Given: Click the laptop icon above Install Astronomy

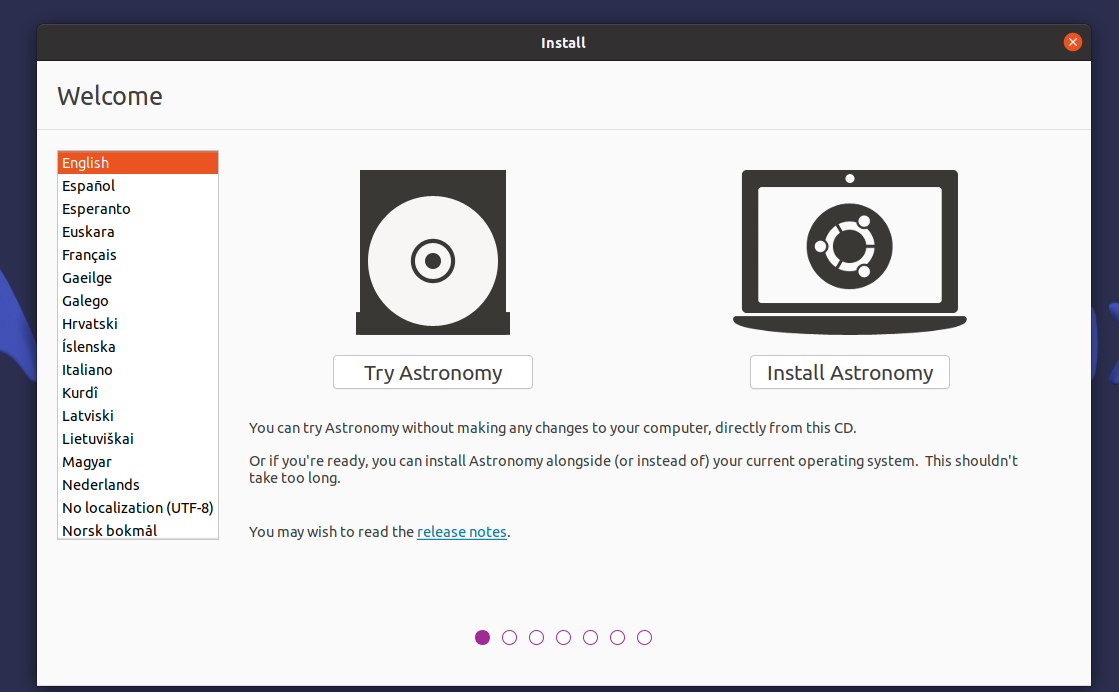Looking at the screenshot, I should (x=849, y=252).
